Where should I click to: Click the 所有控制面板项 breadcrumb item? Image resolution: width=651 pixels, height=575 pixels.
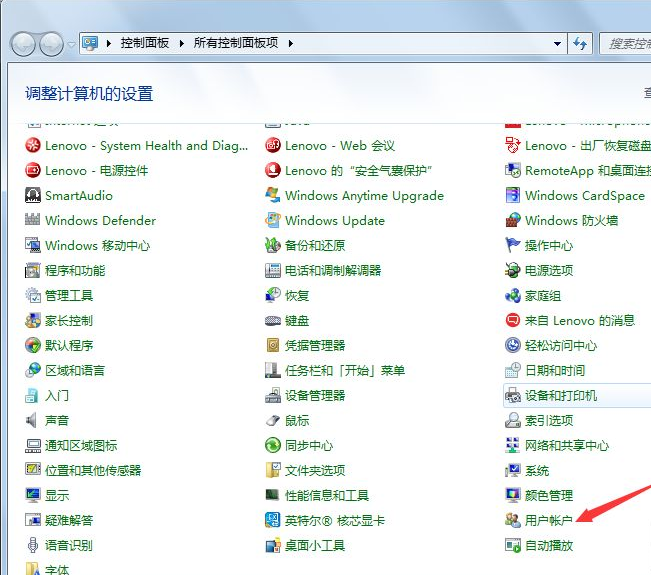pos(236,43)
